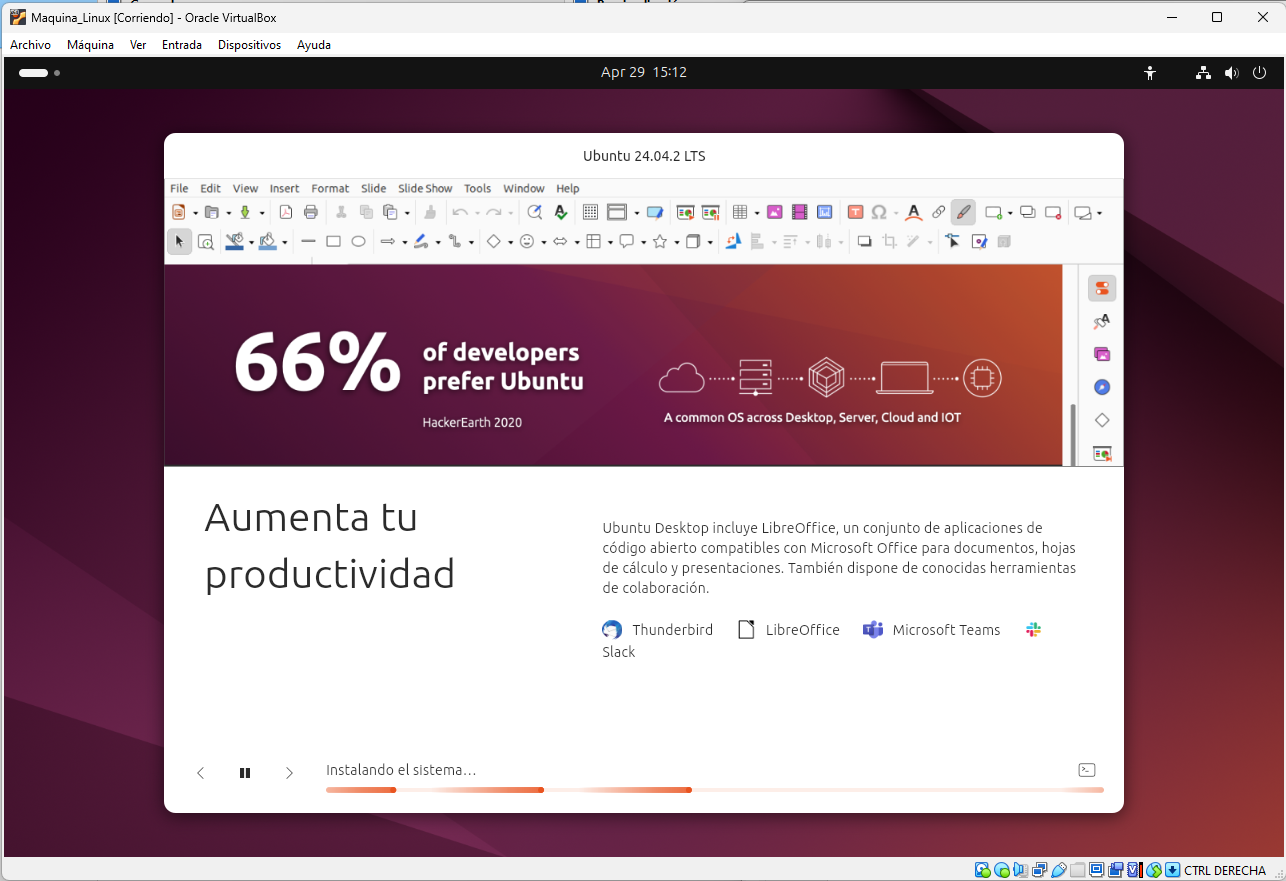
Task: Open the Máquina menu
Action: tap(90, 45)
